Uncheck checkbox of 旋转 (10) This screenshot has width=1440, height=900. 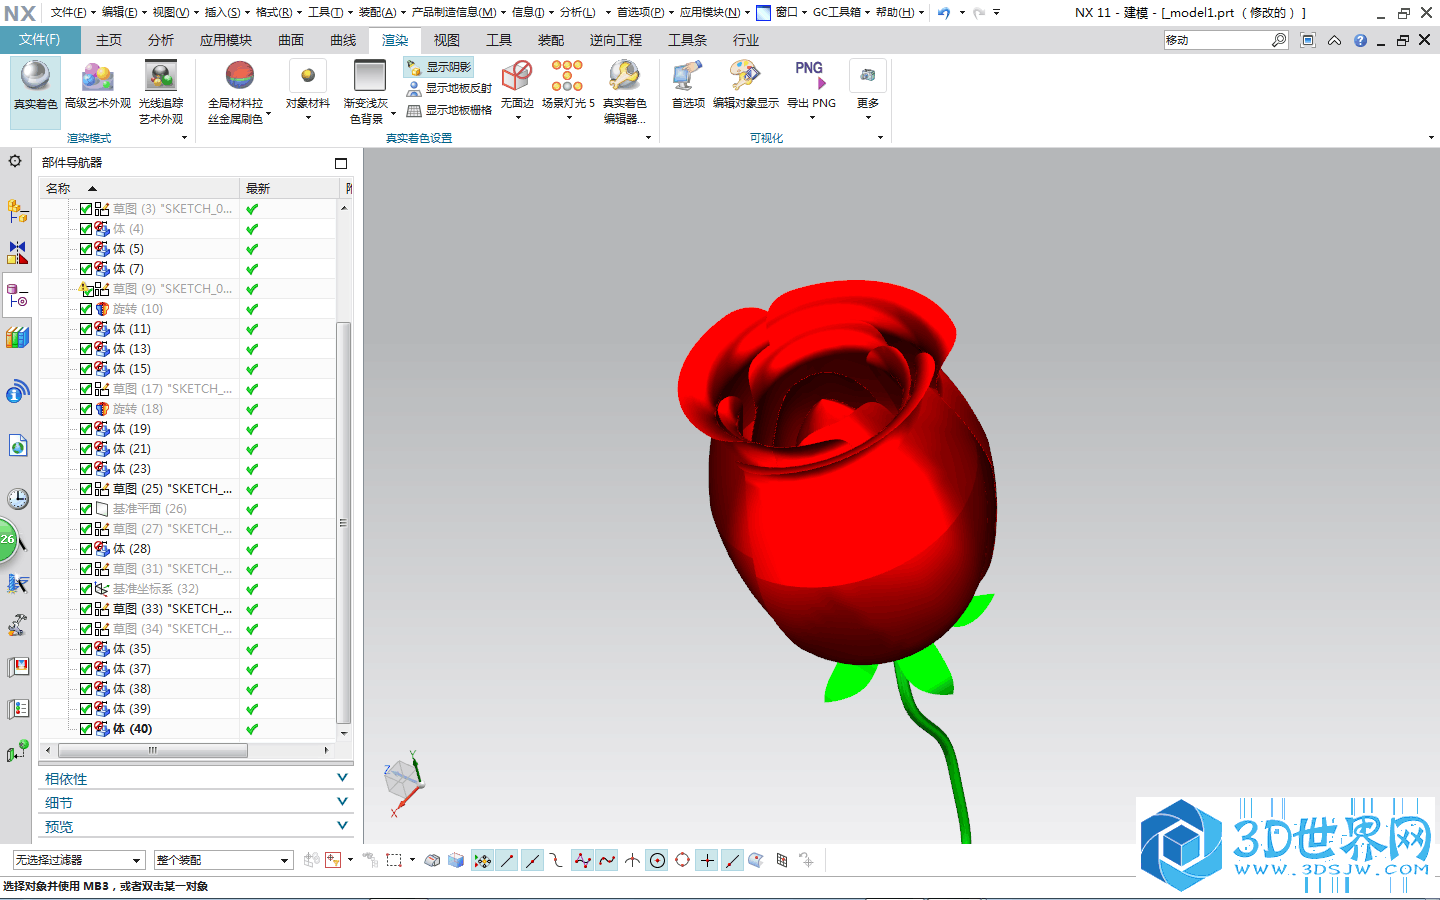(x=86, y=309)
